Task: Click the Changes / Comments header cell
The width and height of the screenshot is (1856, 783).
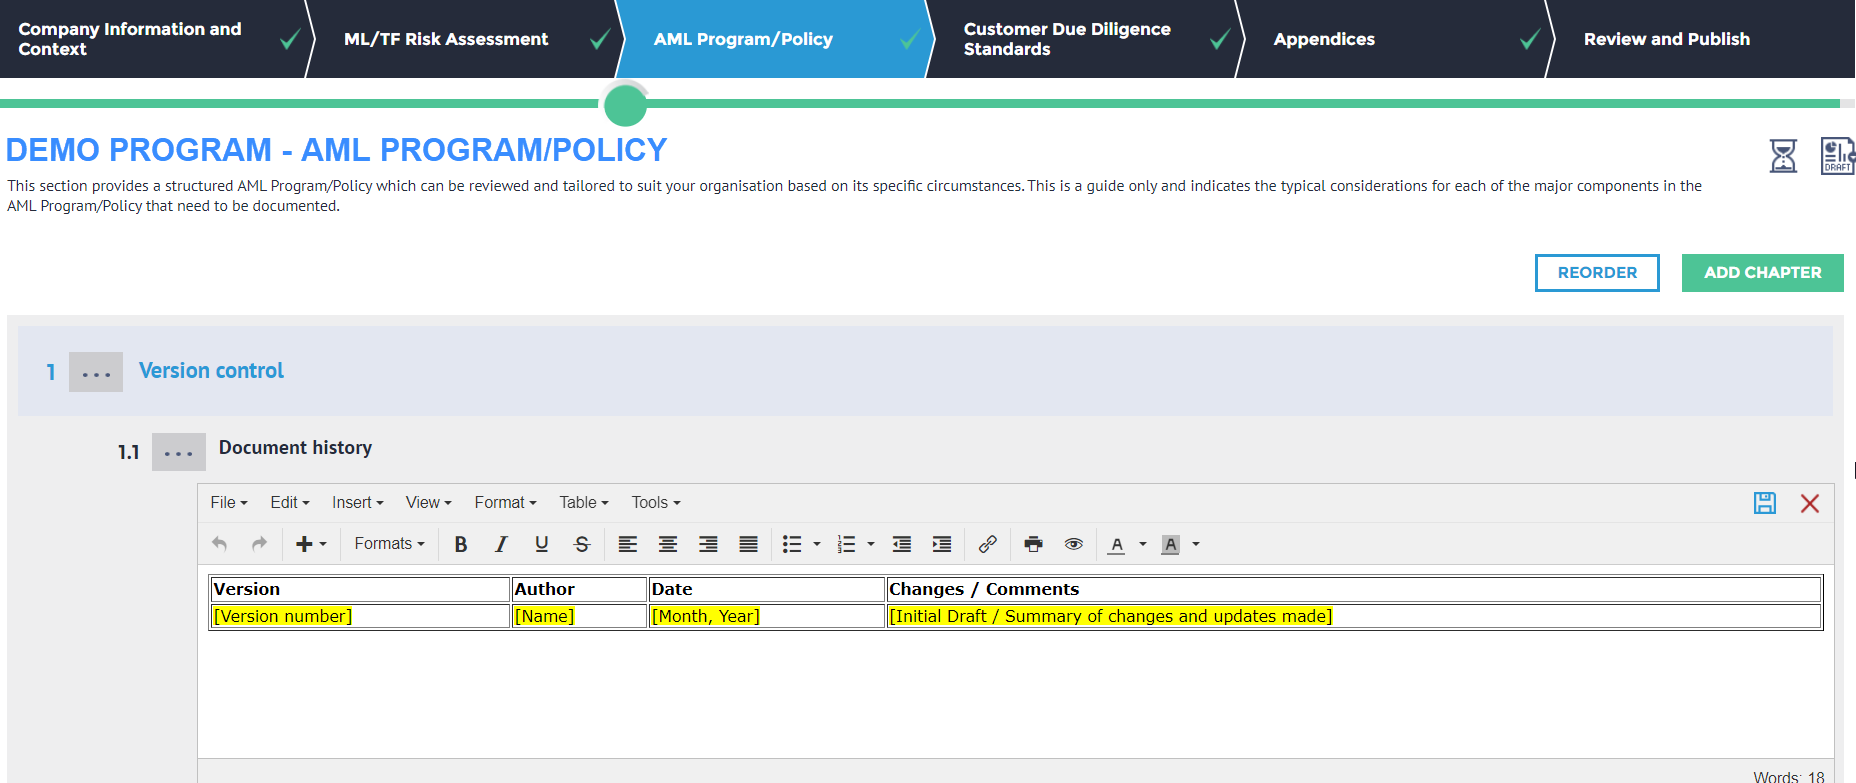Action: (x=1354, y=589)
